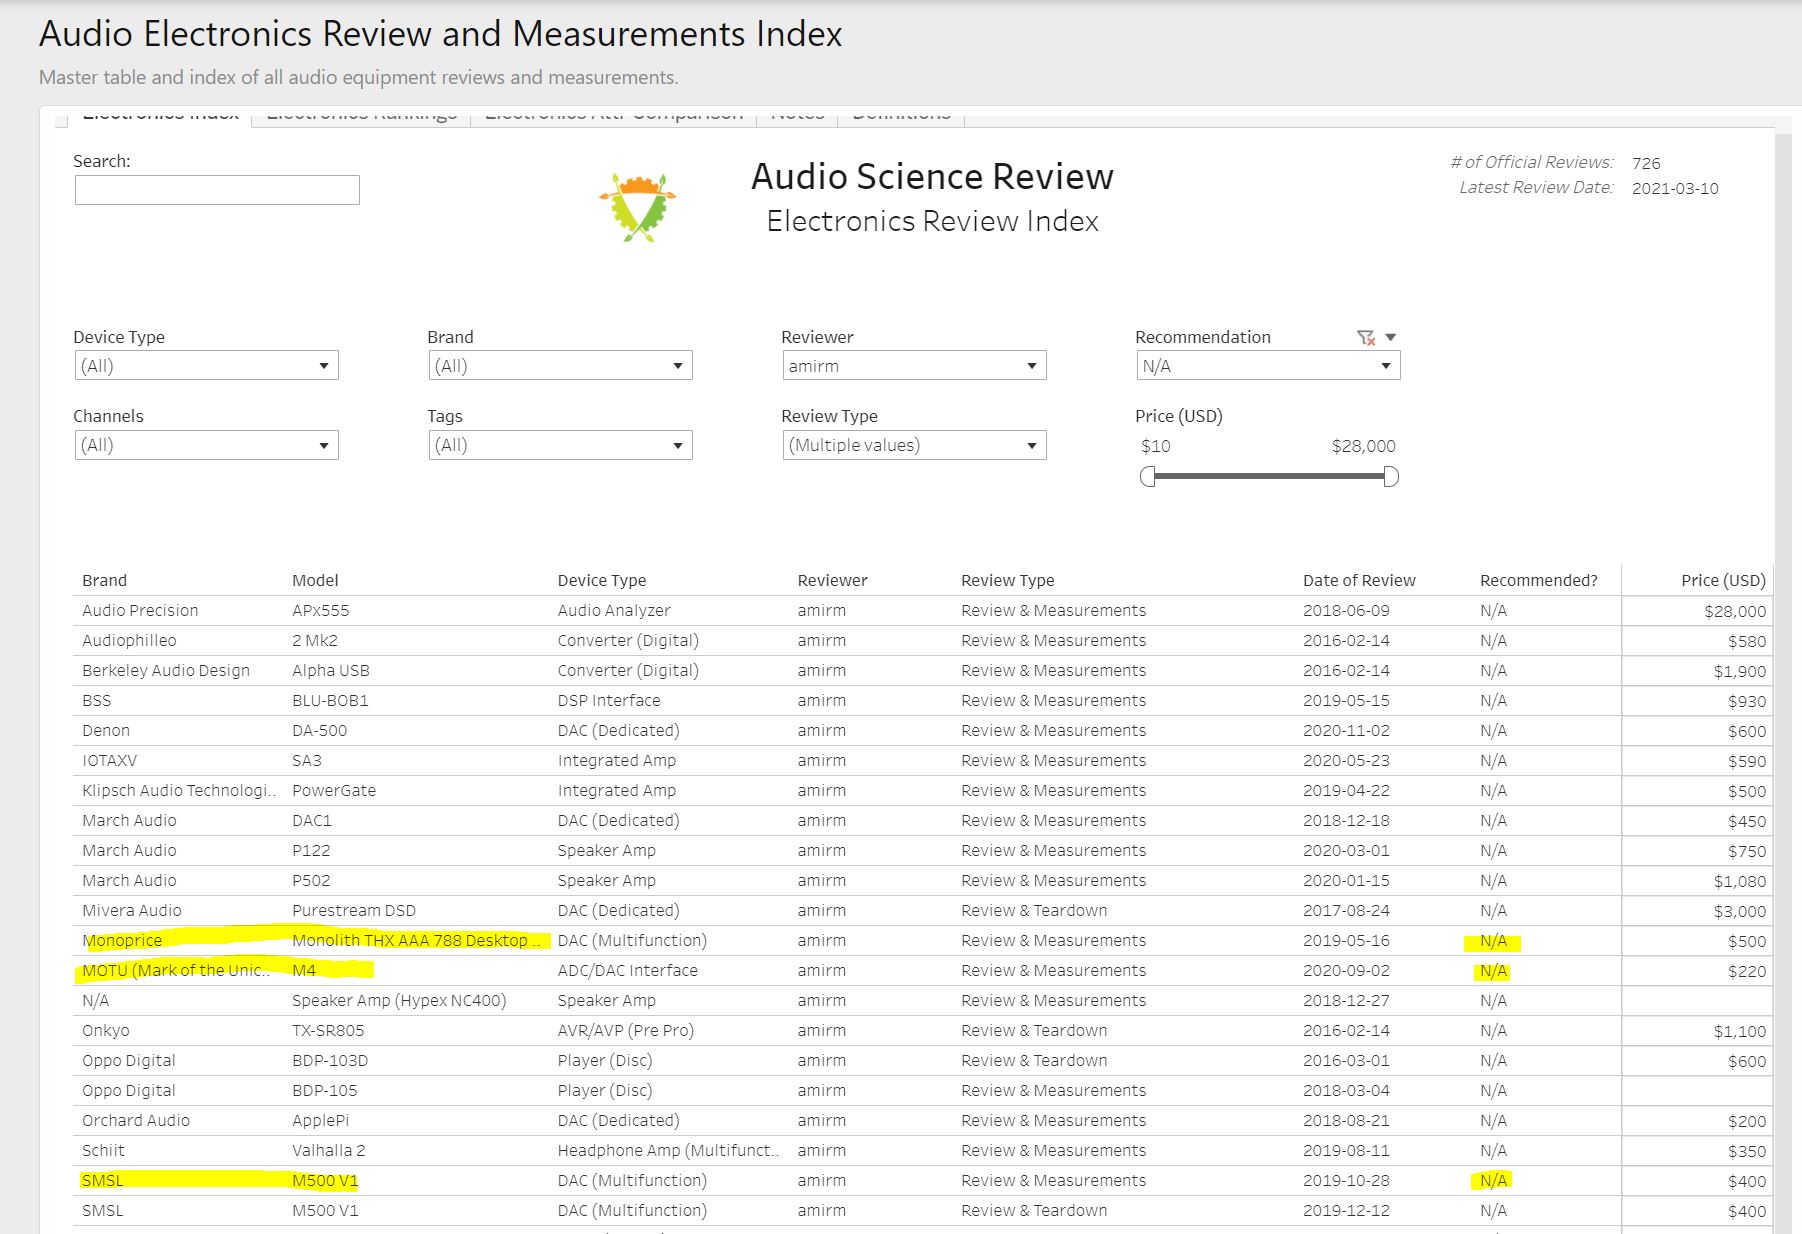
Task: Select the P122 model cell
Action: (x=311, y=850)
